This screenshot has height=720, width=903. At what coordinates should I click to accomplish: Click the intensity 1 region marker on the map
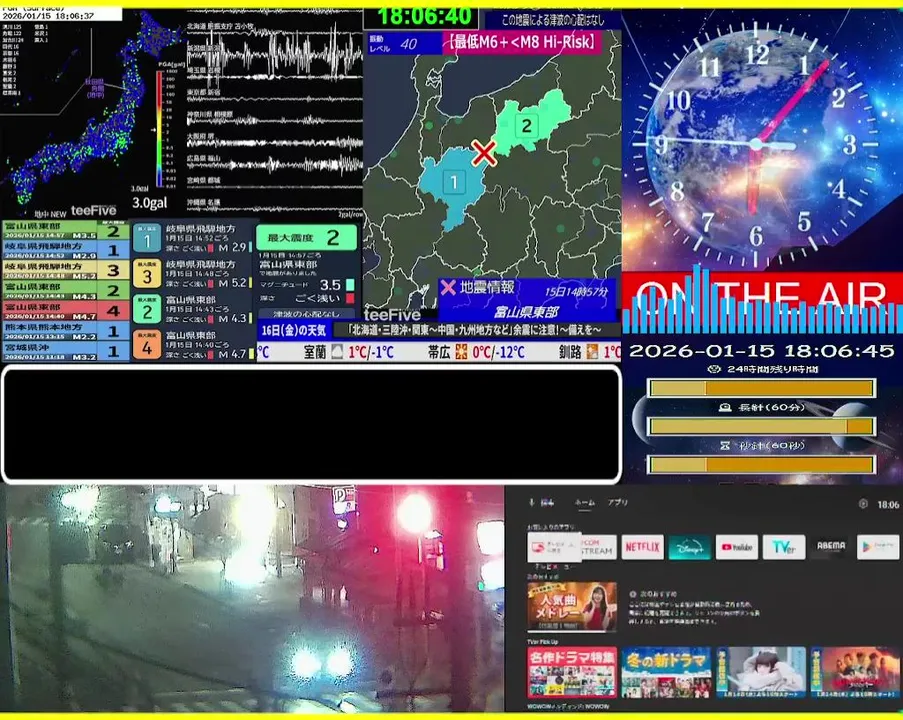click(x=454, y=182)
